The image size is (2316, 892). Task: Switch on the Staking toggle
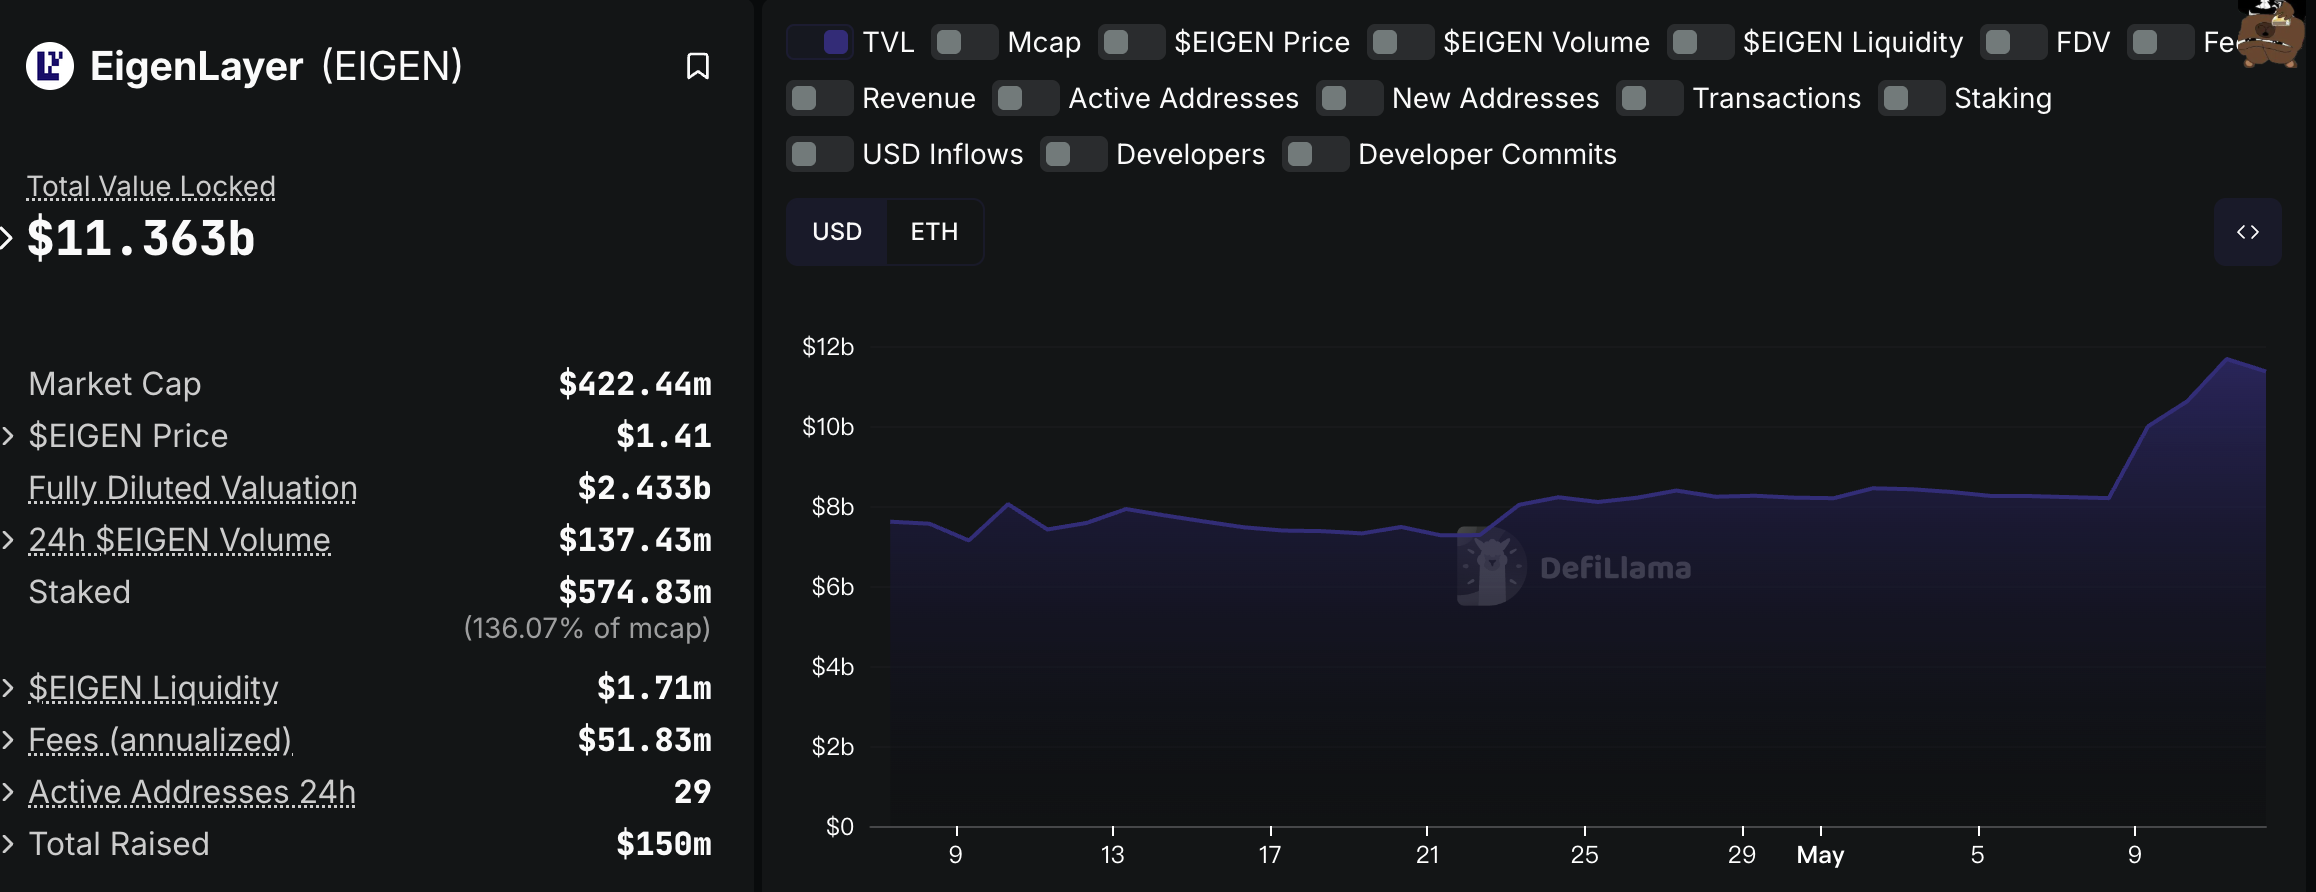pyautogui.click(x=1911, y=98)
